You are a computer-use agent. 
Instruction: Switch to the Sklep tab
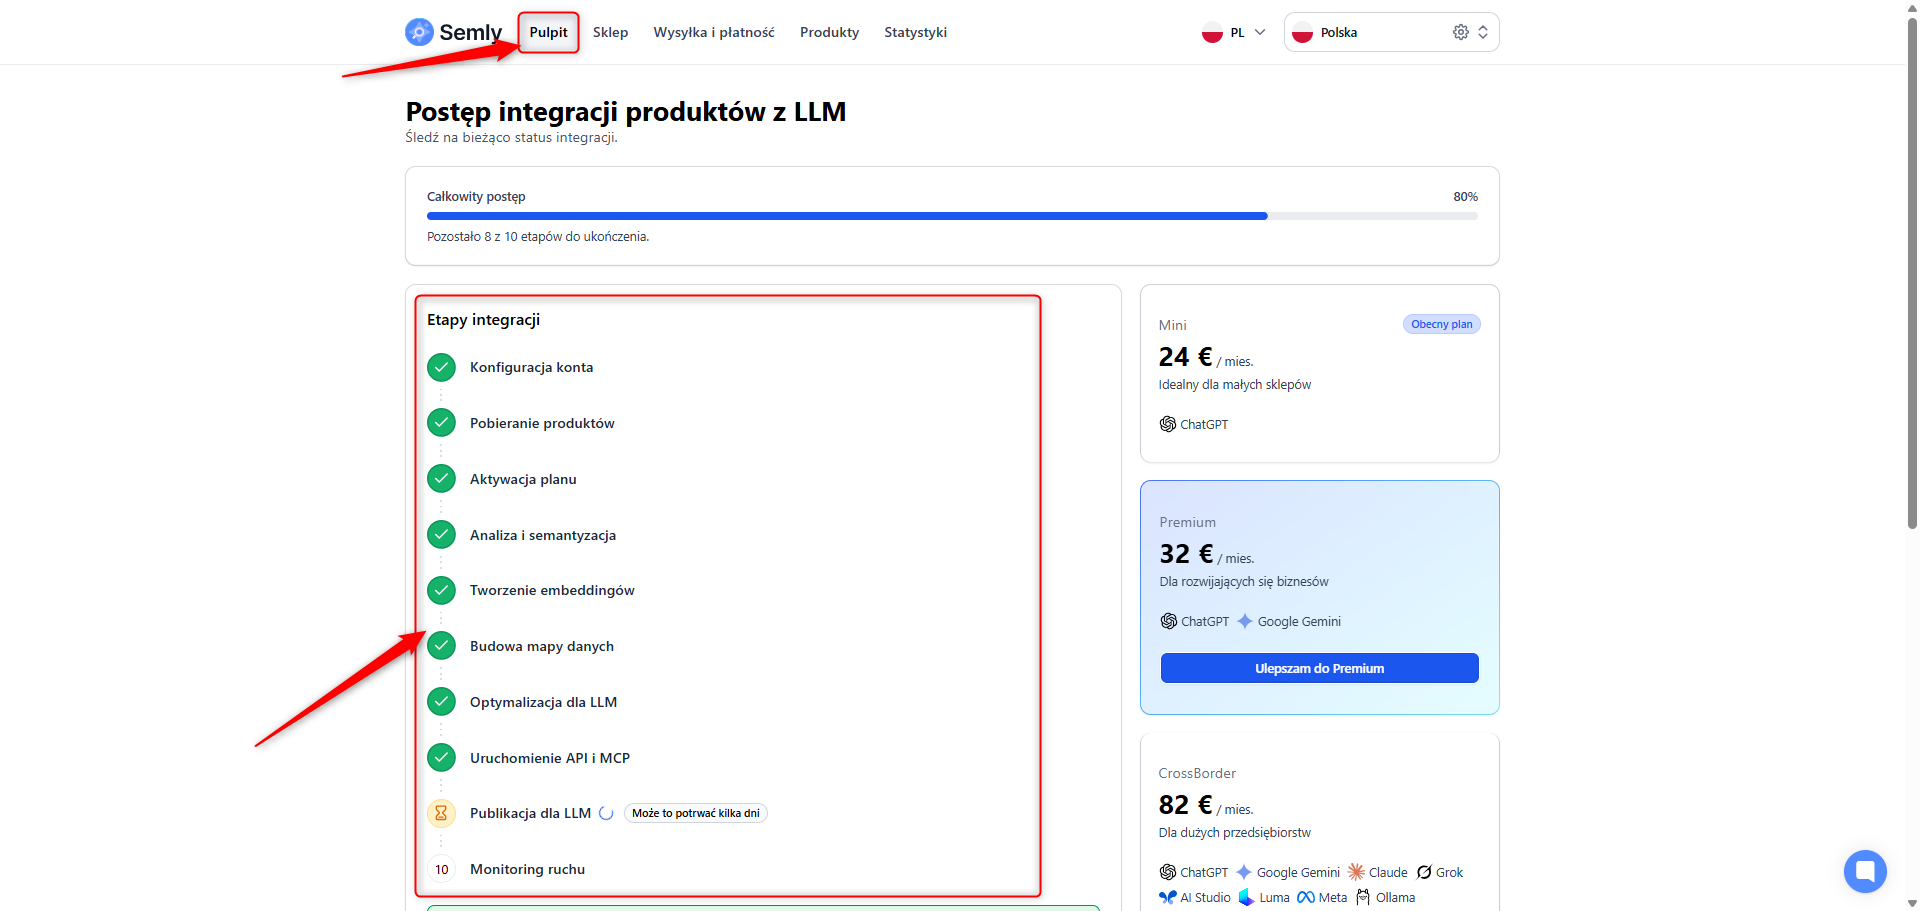[x=610, y=32]
